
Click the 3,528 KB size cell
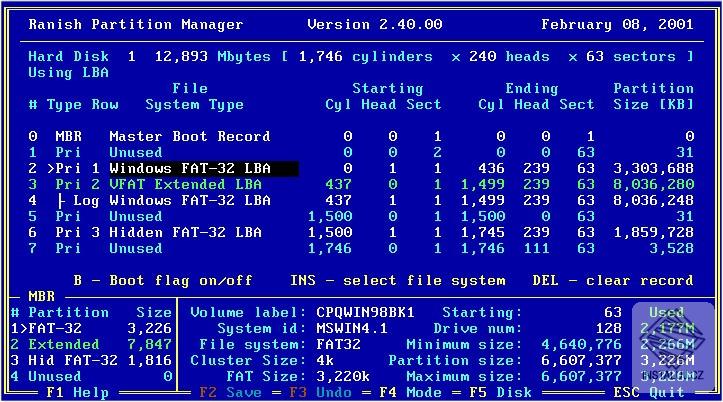(671, 248)
